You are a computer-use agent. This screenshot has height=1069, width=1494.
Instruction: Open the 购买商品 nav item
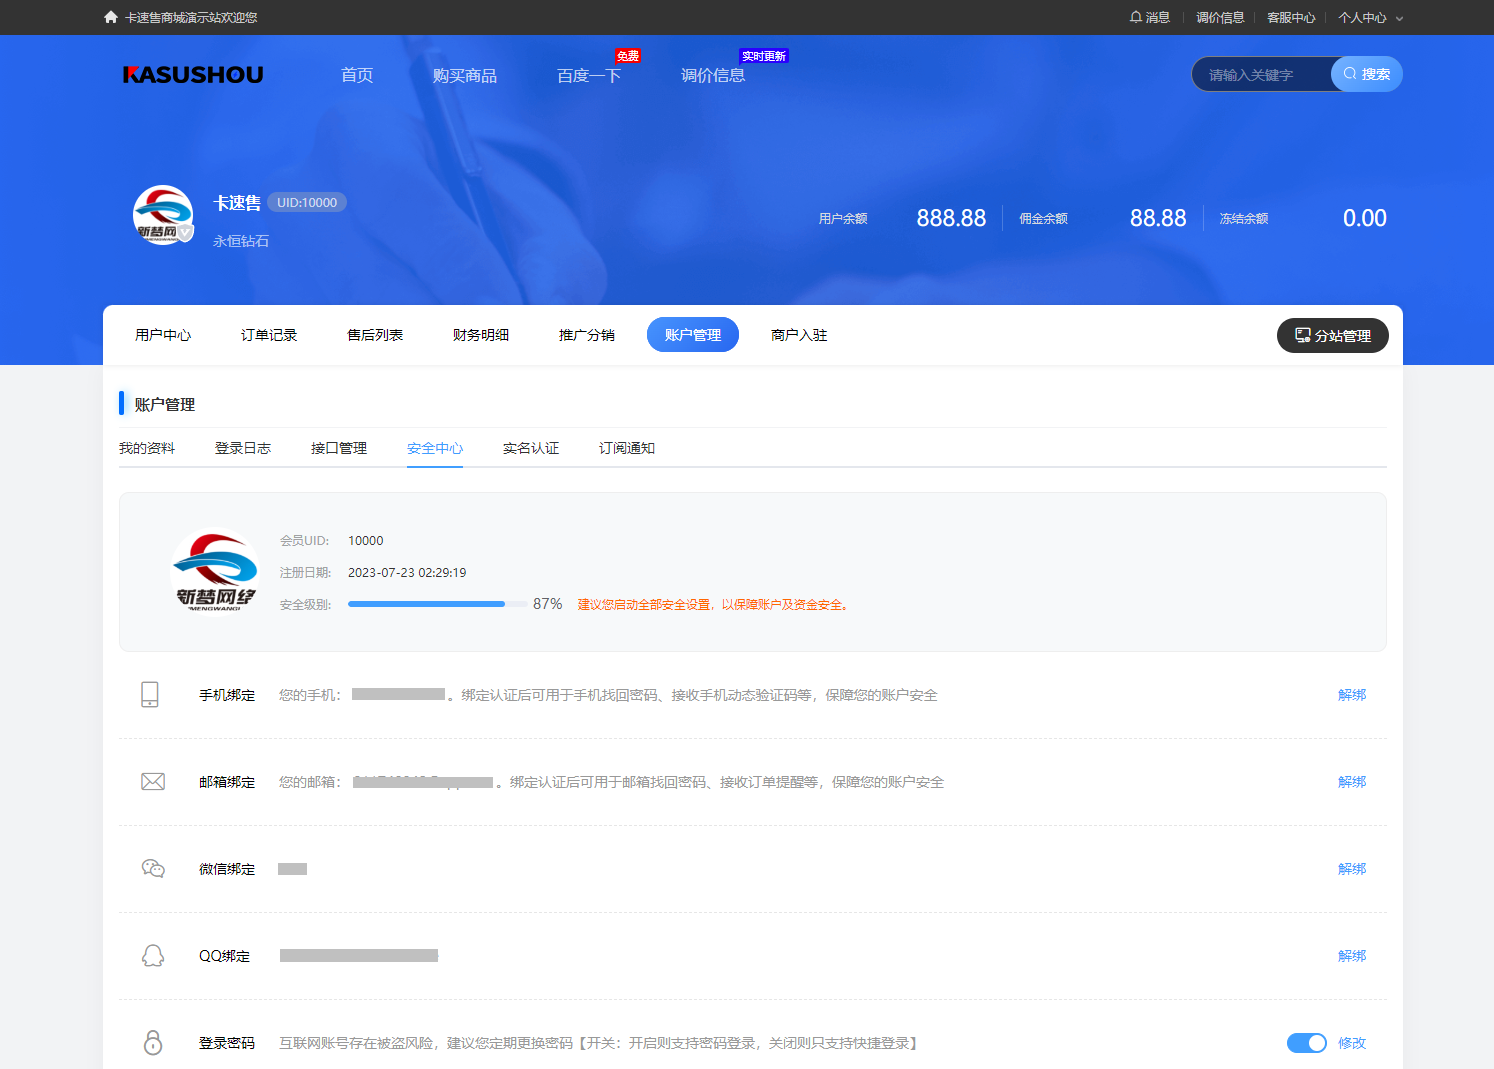click(x=465, y=75)
